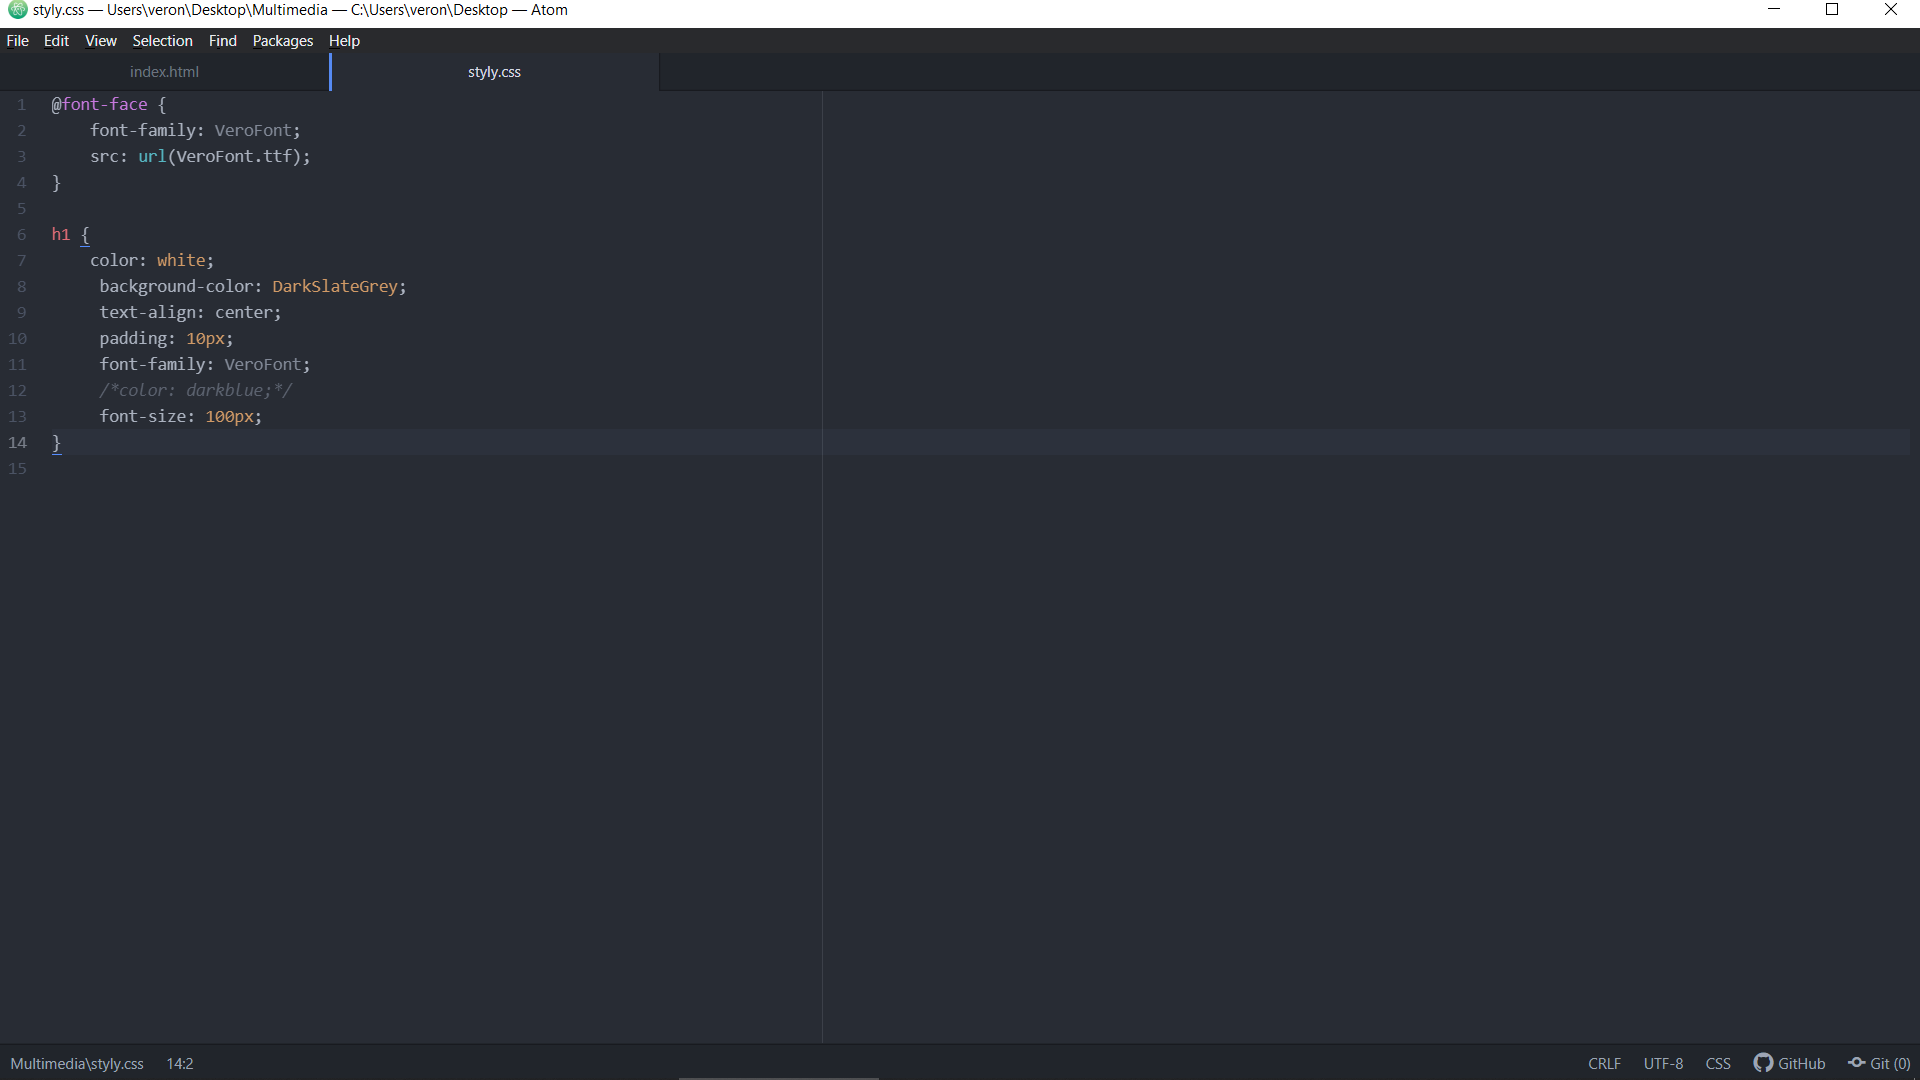Click 'font-family: VeroFont;' on line 11
Viewport: 1920px width, 1080px height.
(x=205, y=364)
